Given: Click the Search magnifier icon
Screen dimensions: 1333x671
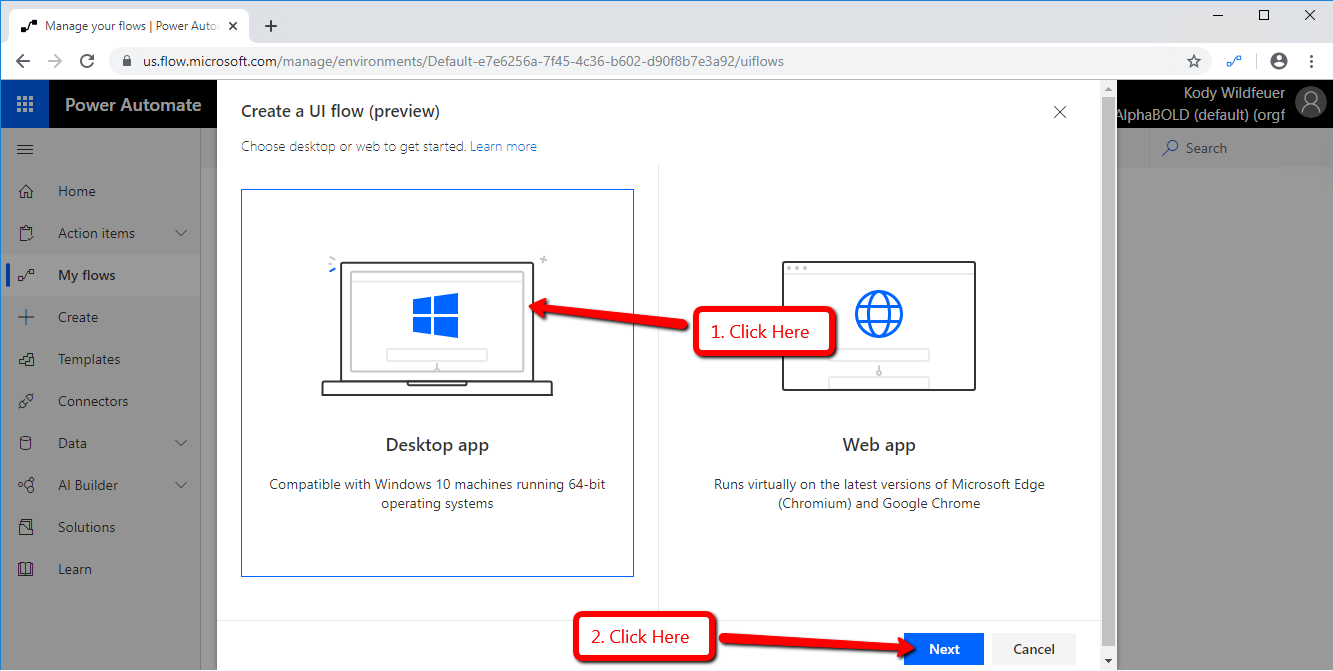Looking at the screenshot, I should tap(1170, 148).
